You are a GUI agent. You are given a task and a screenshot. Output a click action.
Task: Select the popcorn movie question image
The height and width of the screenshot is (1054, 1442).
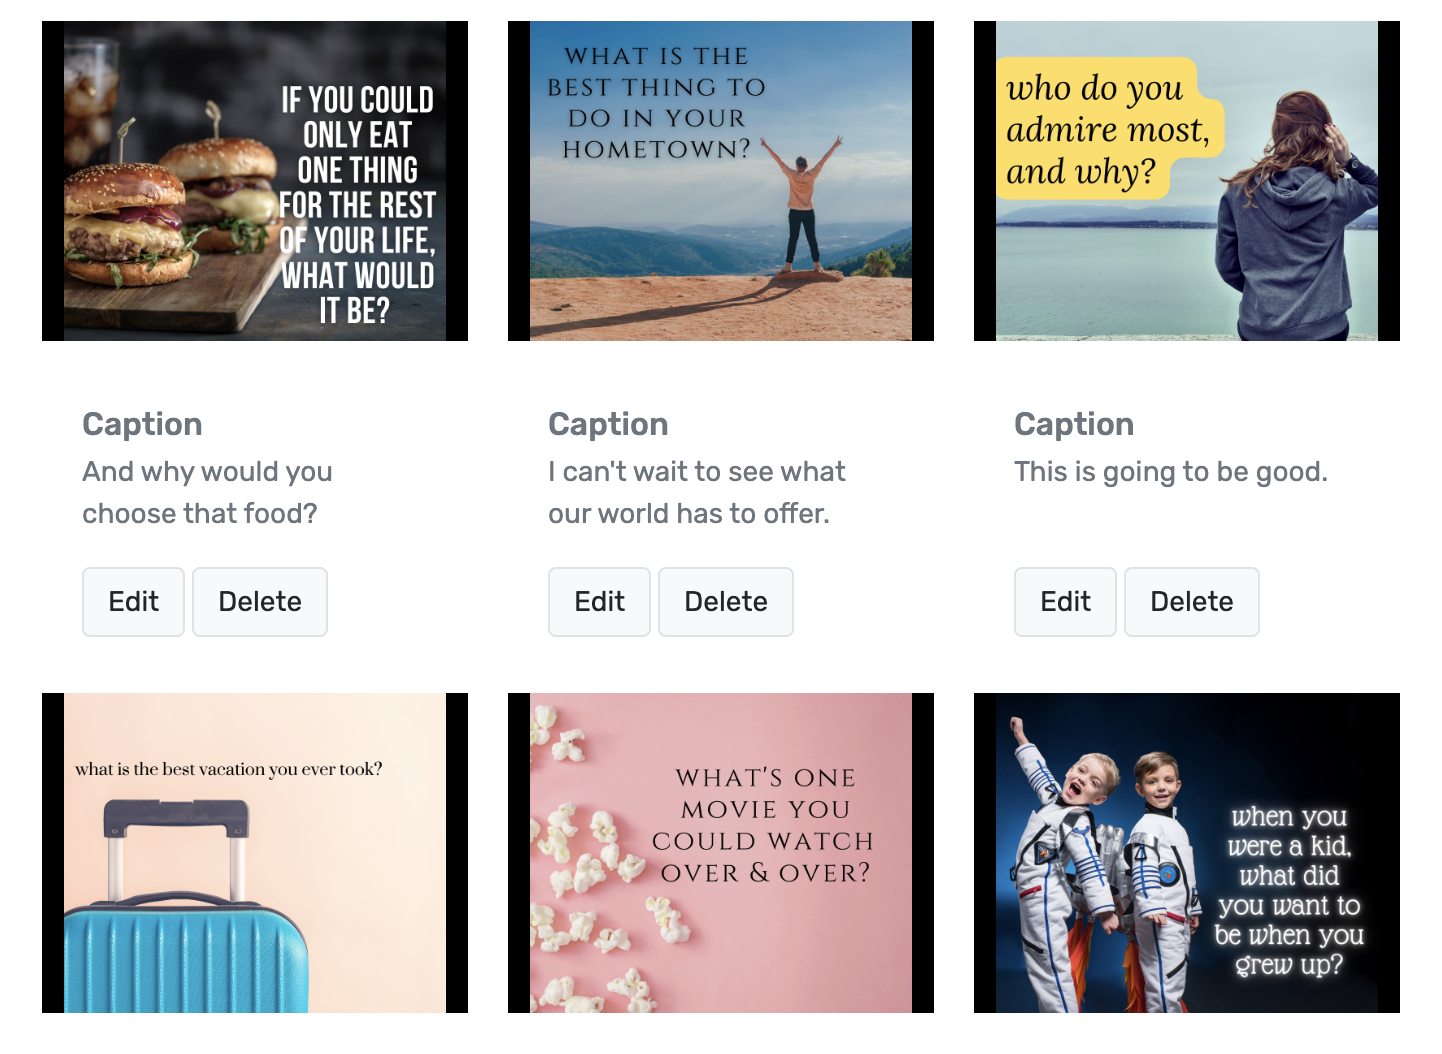(721, 853)
